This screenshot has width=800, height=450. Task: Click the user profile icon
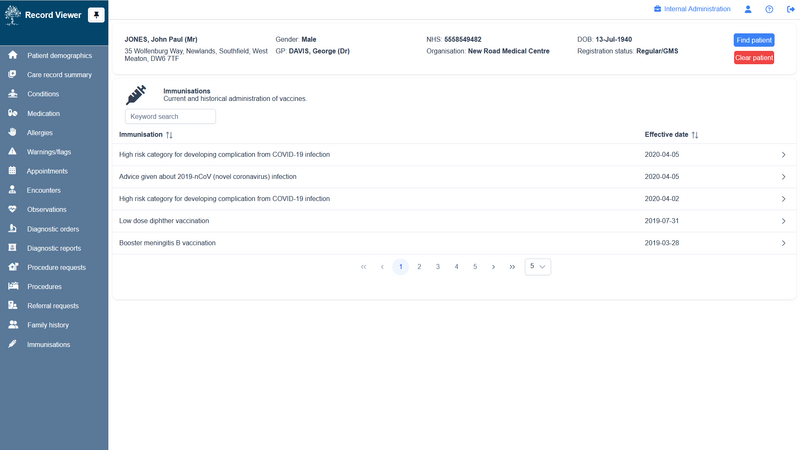pos(748,9)
